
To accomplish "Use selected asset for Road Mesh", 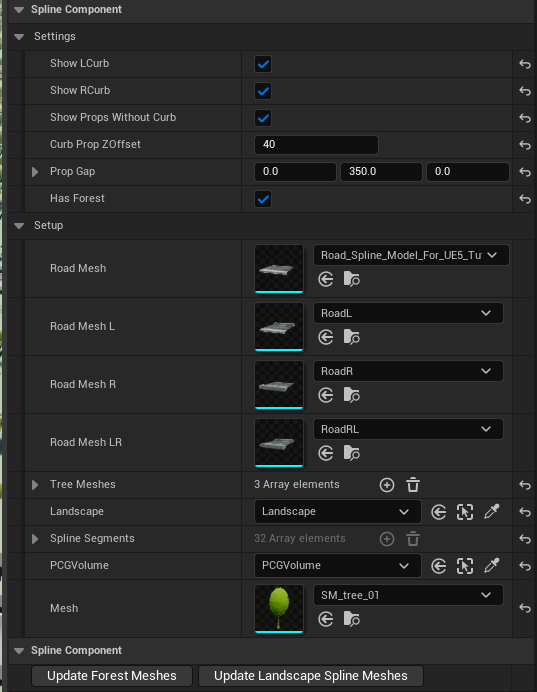I will click(x=326, y=279).
